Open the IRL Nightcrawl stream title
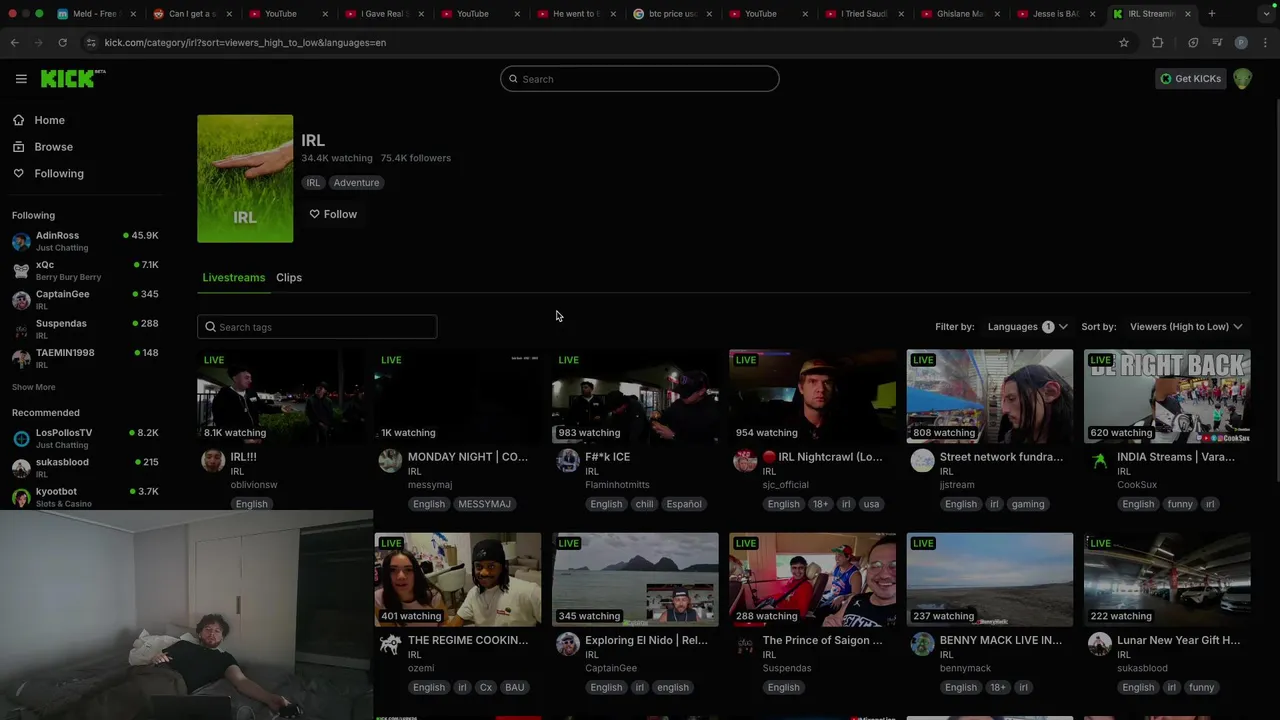The image size is (1280, 720). click(822, 457)
